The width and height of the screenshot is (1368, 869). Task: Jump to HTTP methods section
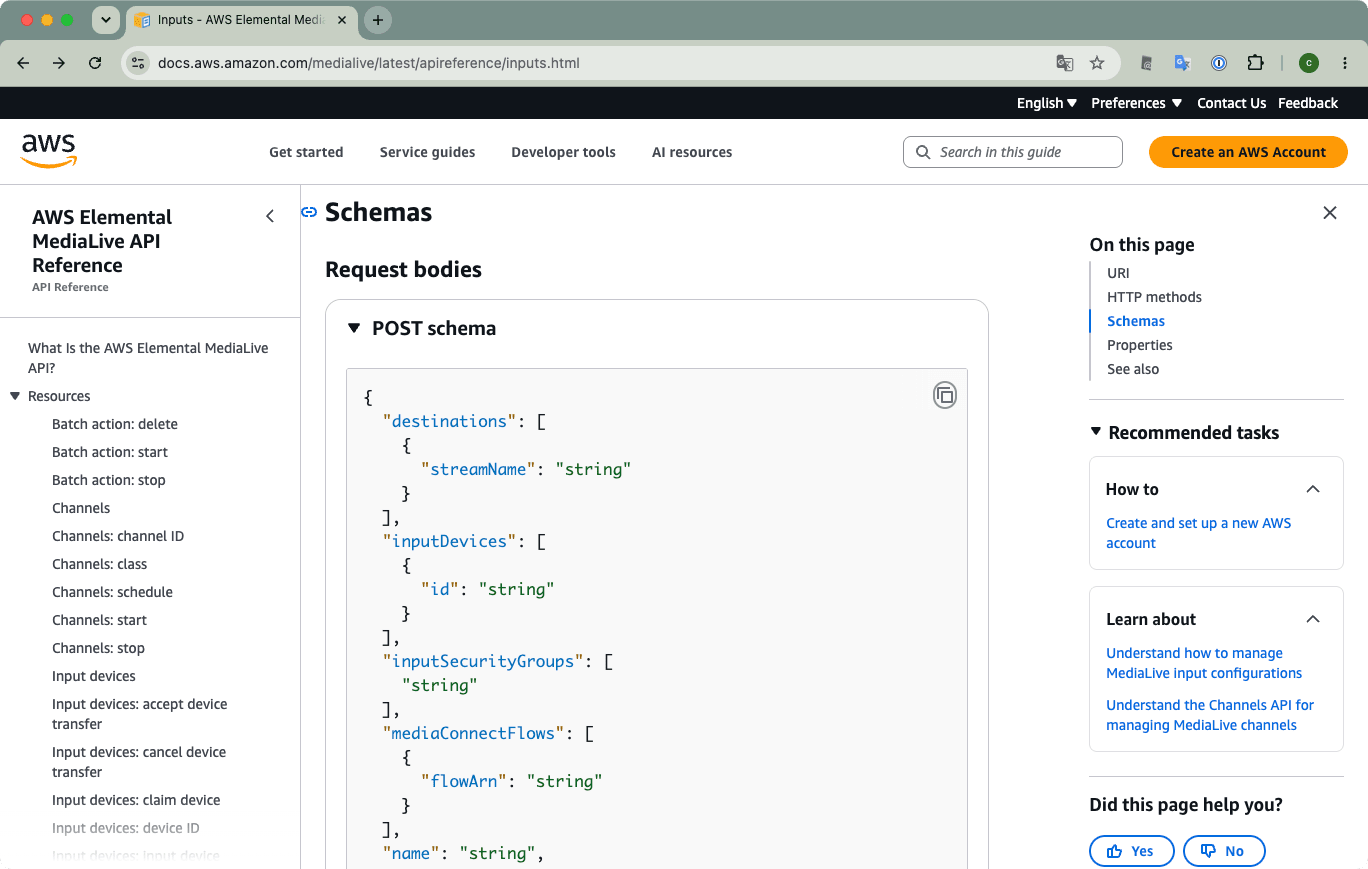coord(1154,297)
